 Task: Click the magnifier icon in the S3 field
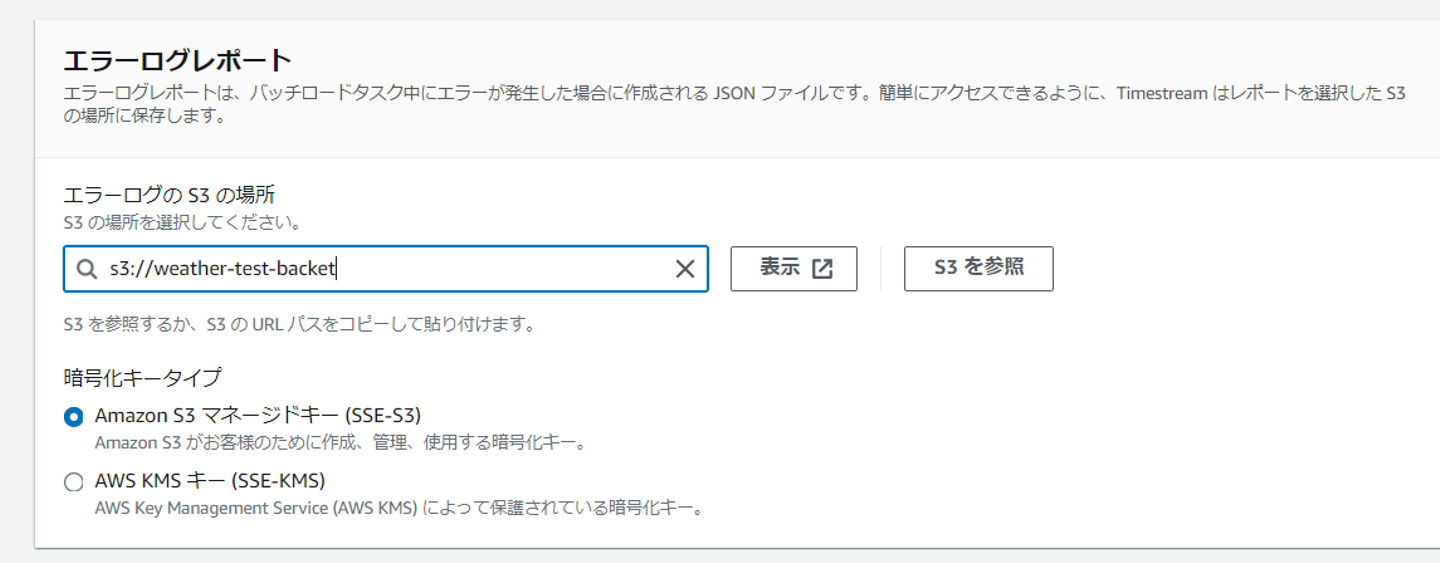coord(88,269)
